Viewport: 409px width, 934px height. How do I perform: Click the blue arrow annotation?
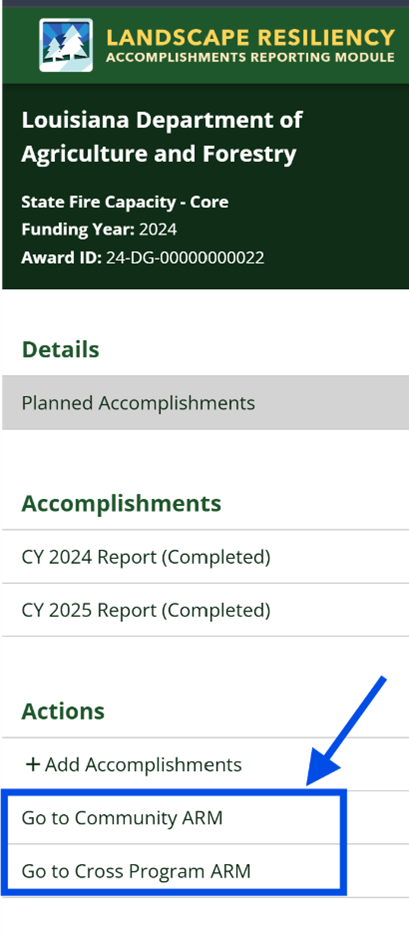(347, 731)
